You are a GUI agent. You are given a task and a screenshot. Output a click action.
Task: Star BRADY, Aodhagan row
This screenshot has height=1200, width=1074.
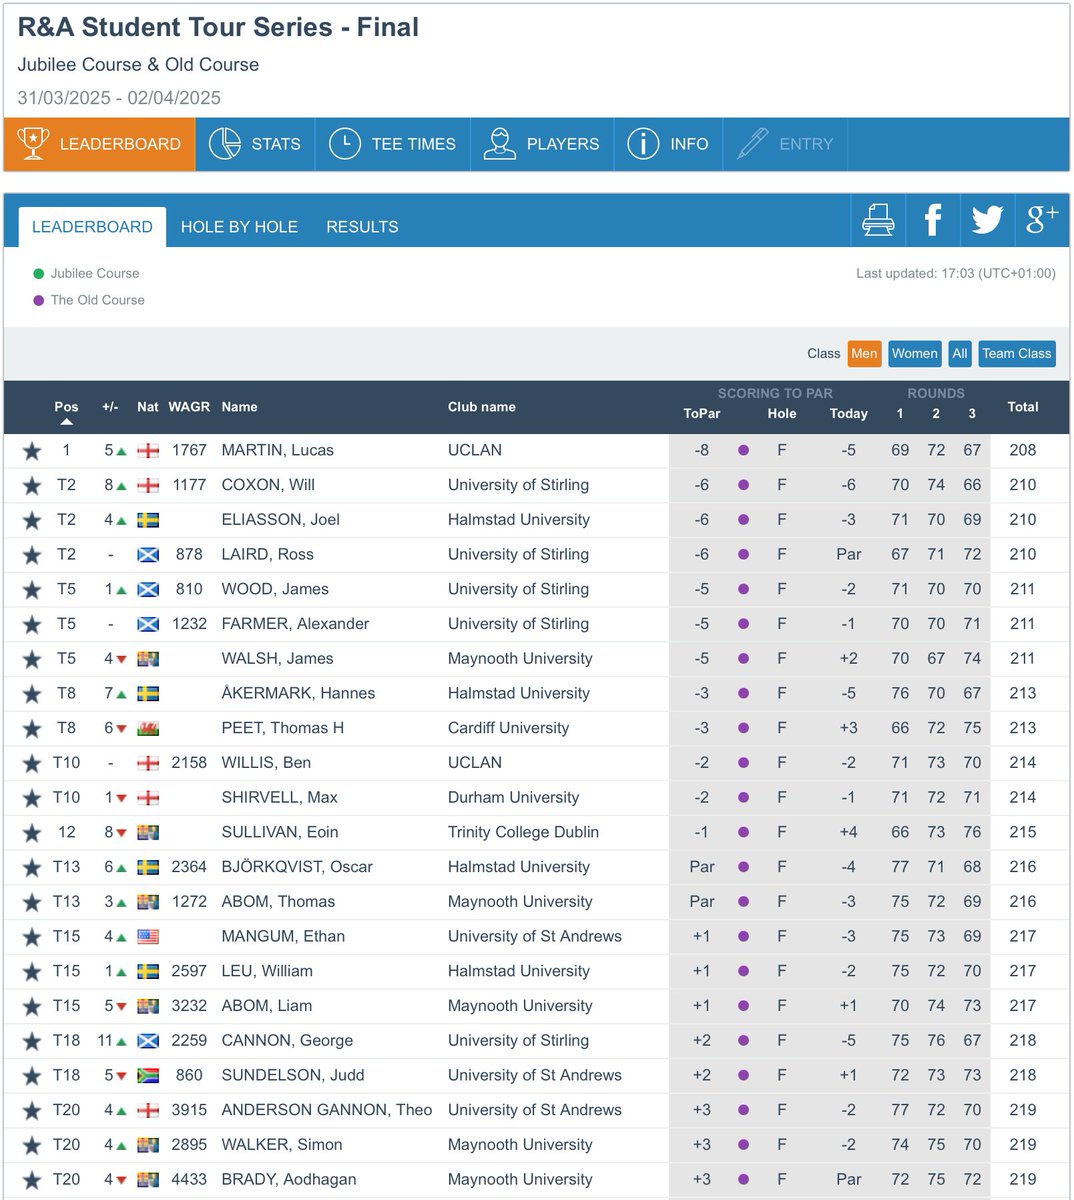32,1180
